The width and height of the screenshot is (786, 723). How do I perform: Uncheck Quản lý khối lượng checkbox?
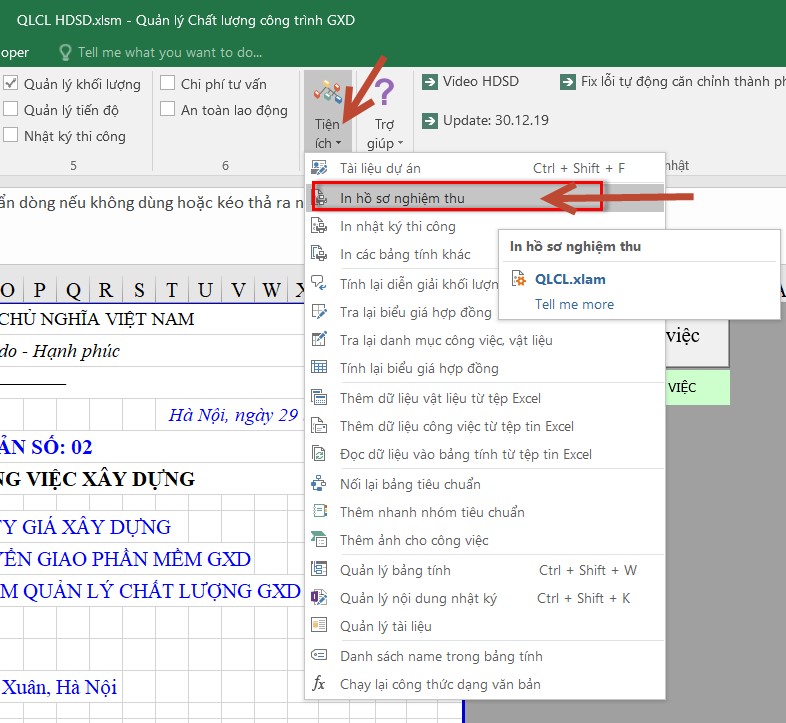(11, 84)
